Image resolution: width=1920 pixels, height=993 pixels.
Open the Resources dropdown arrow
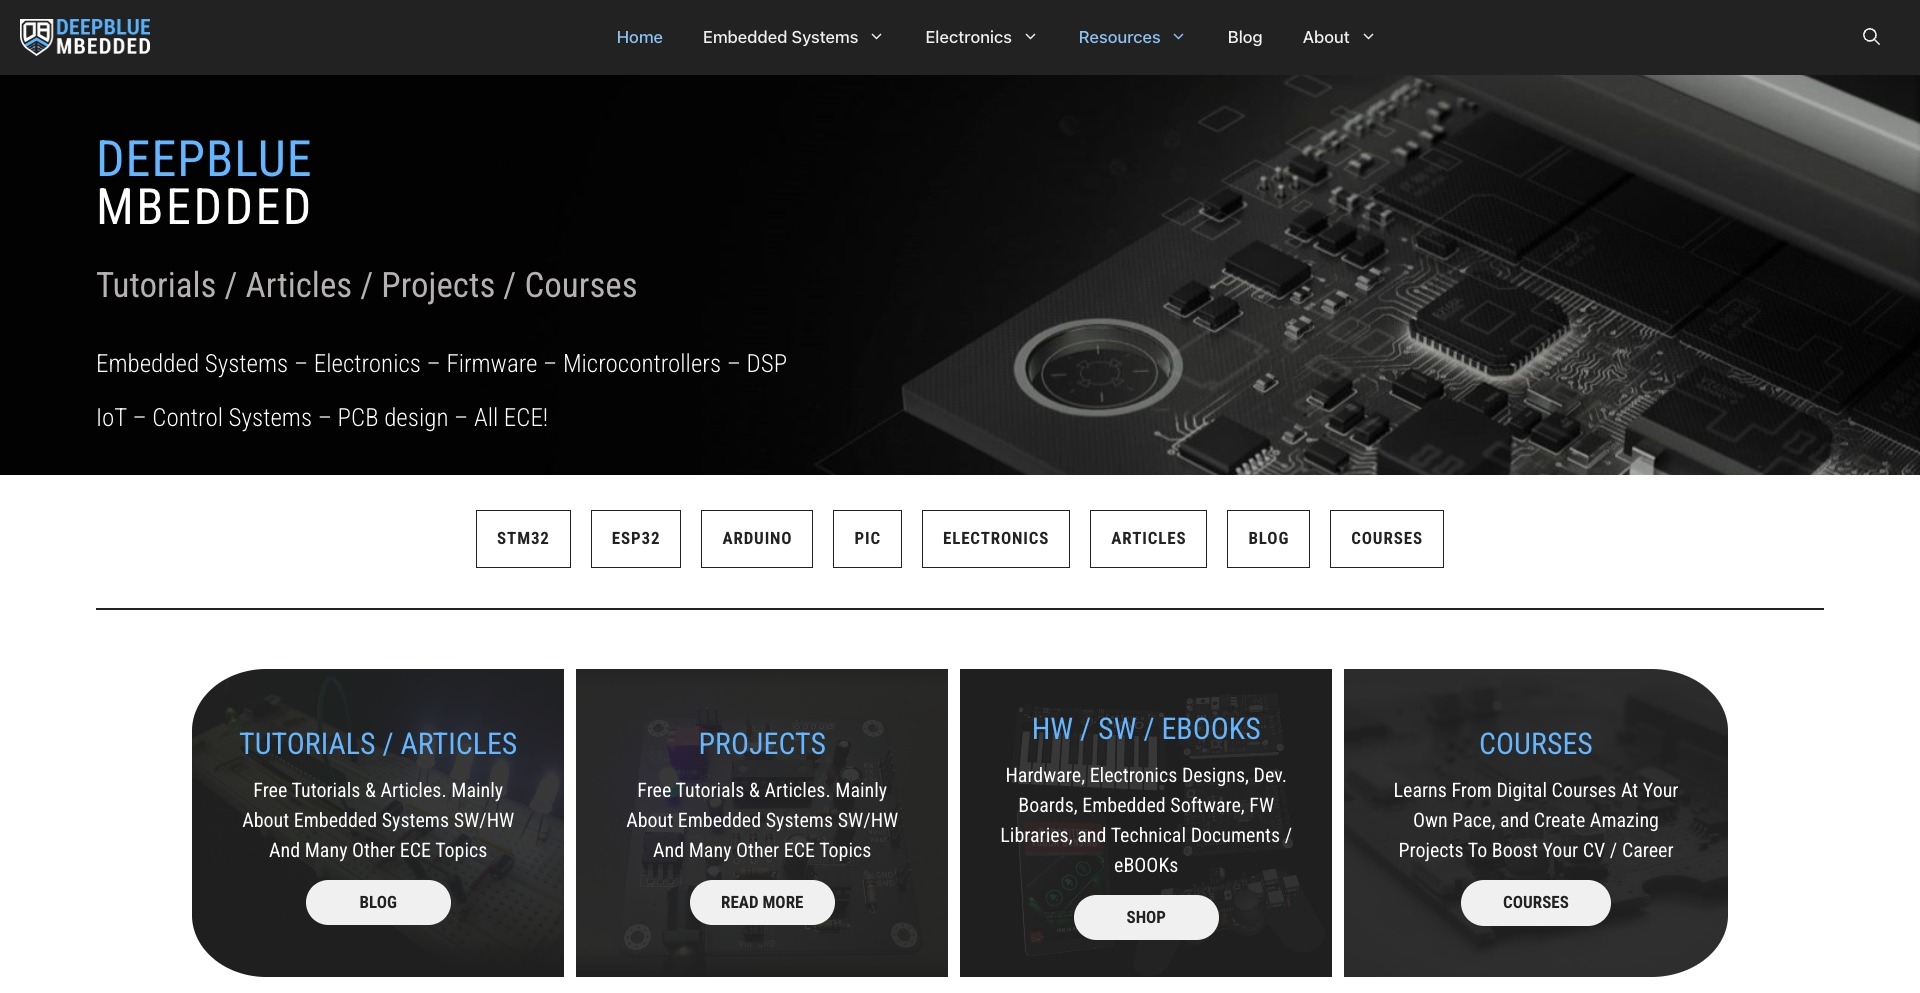(1179, 37)
